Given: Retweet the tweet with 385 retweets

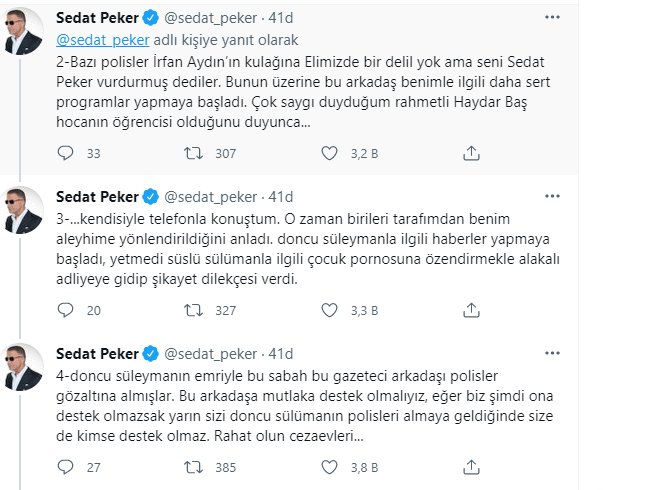Looking at the screenshot, I should (193, 467).
